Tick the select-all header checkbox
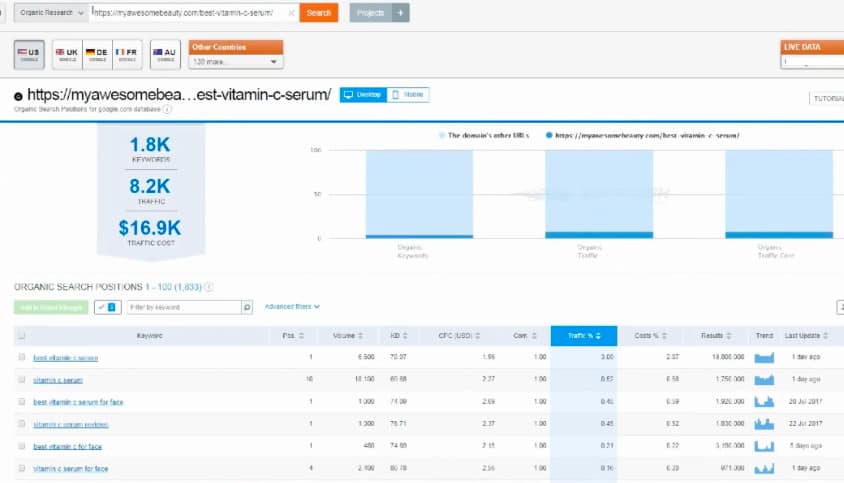The image size is (844, 483). point(22,335)
